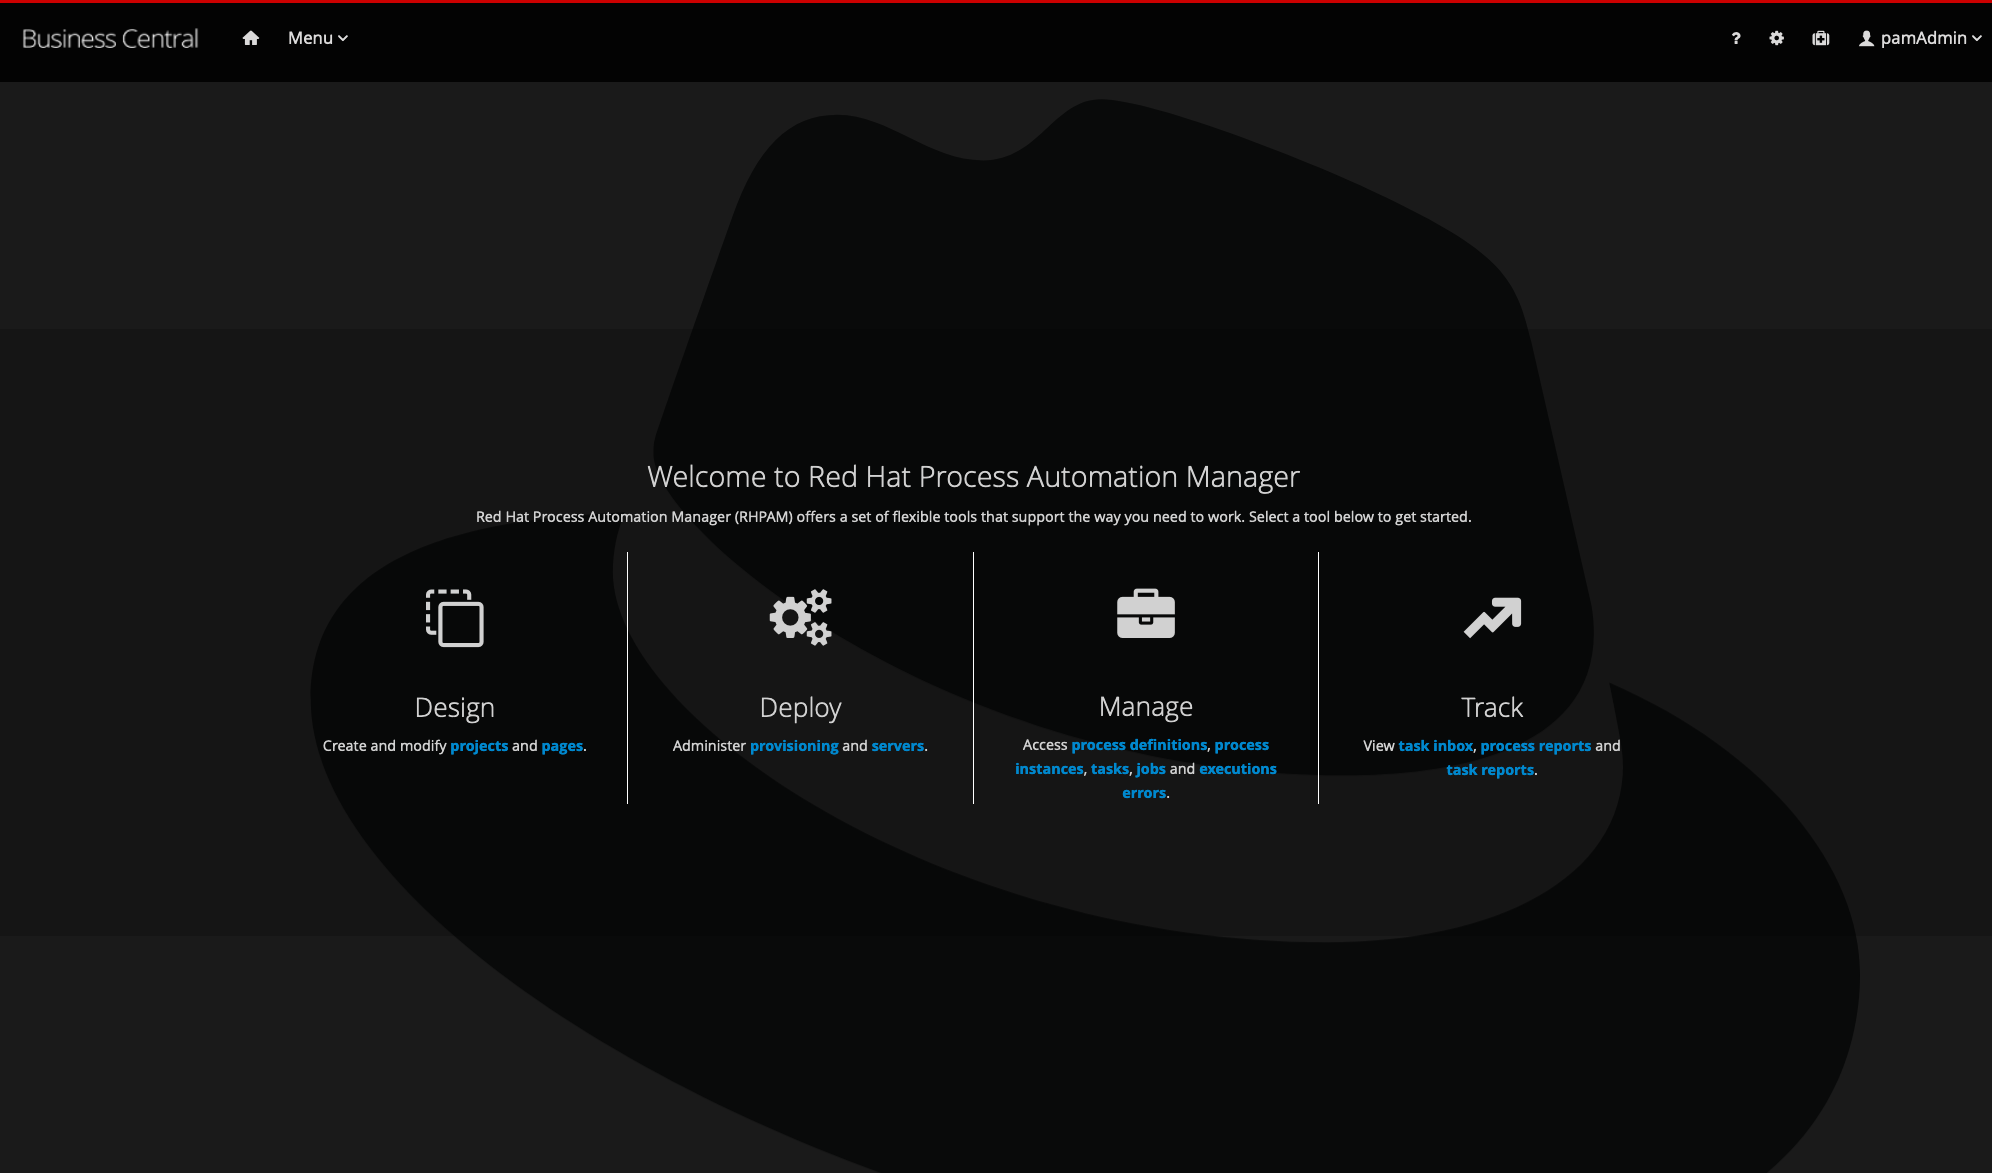The height and width of the screenshot is (1173, 1992).
Task: Go to the pages link
Action: (562, 746)
